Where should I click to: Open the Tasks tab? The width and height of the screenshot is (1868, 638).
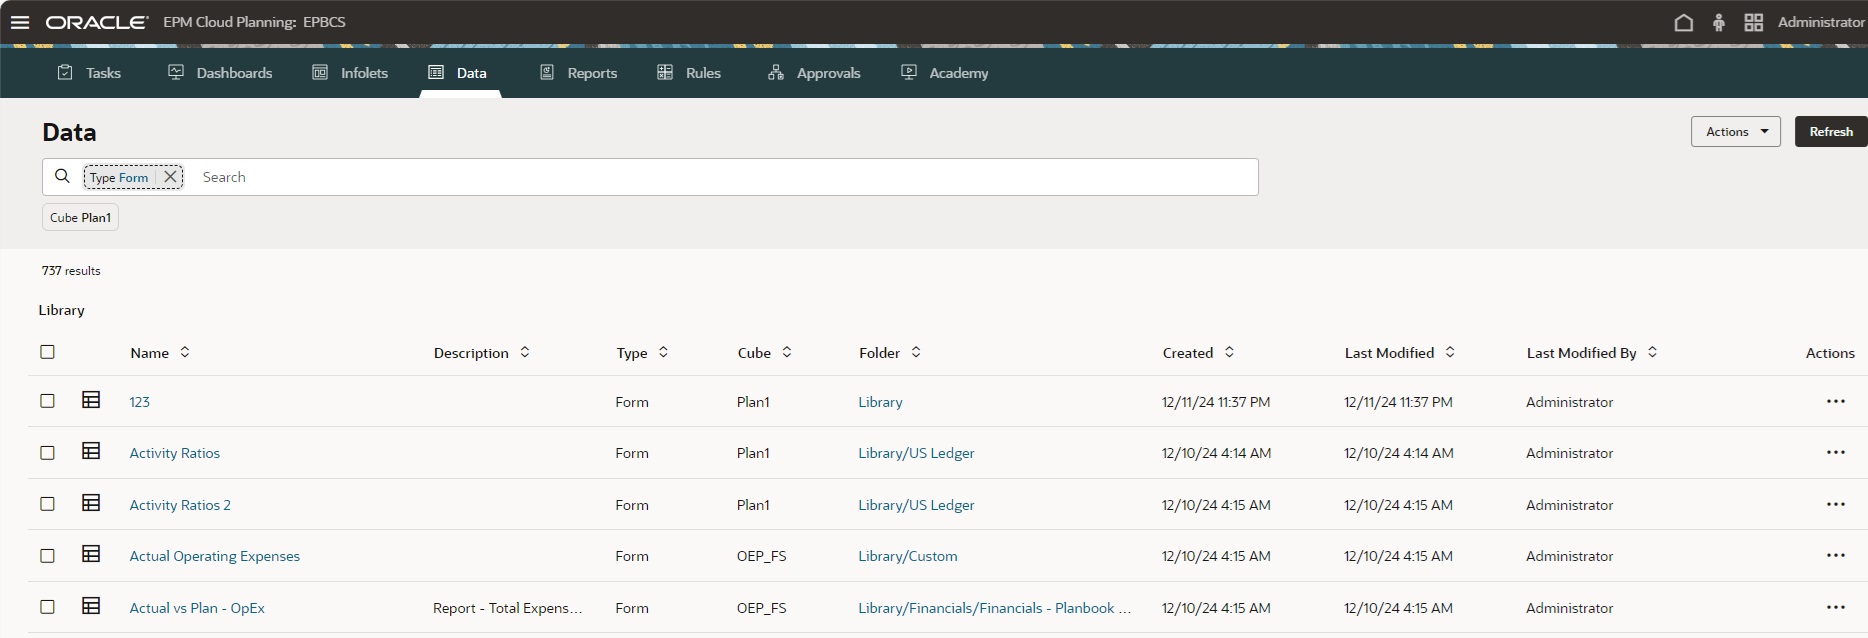click(89, 73)
